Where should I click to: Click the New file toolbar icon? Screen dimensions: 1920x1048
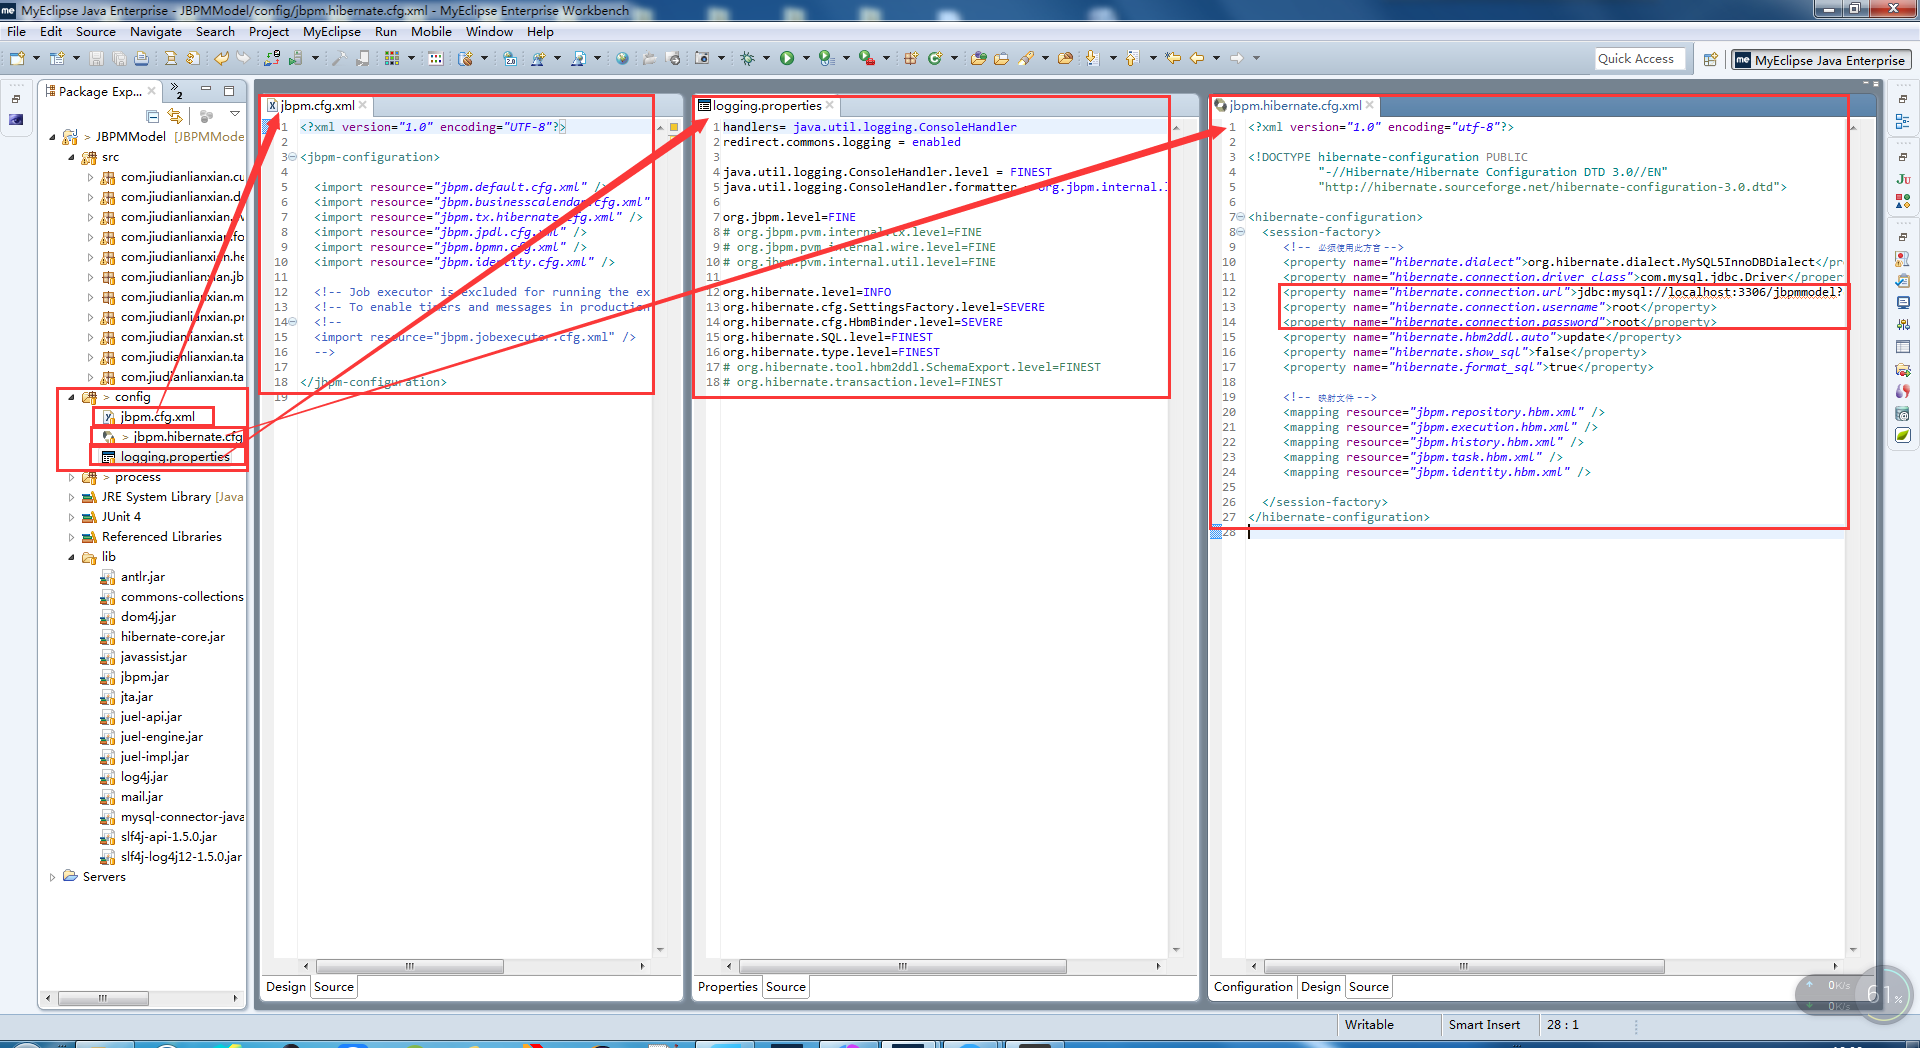(18, 59)
